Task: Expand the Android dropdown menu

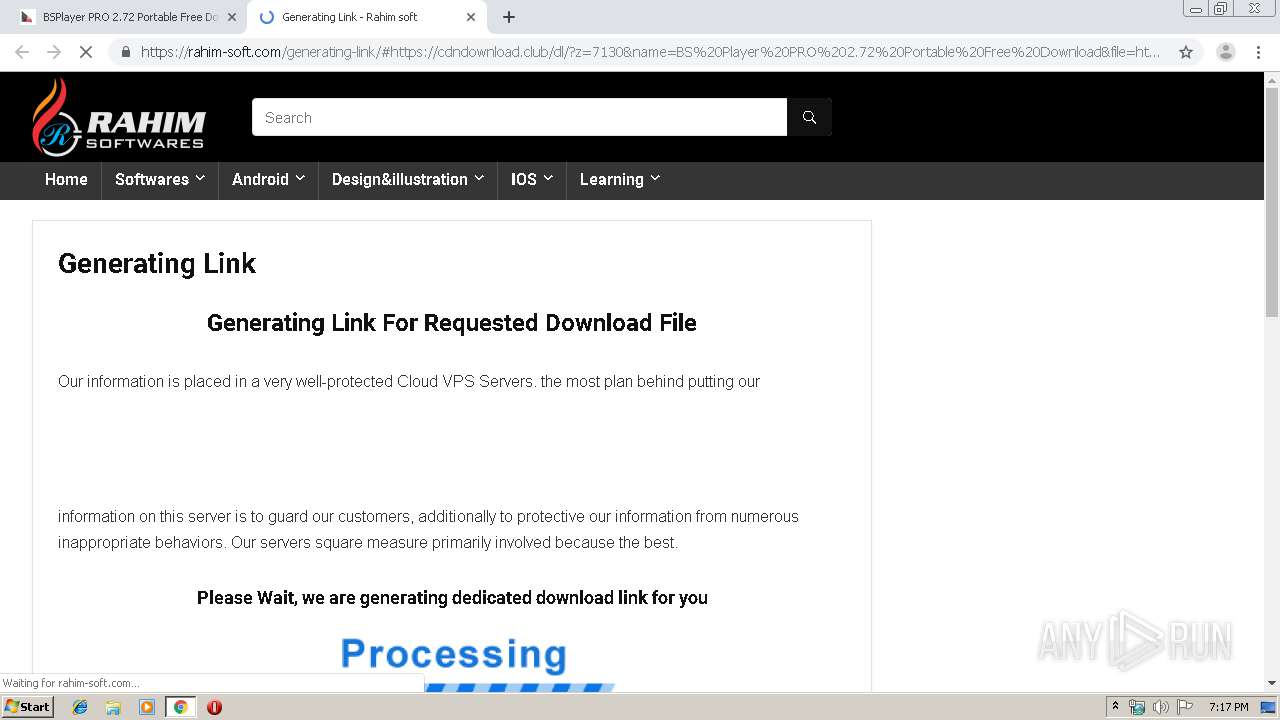Action: (x=268, y=180)
